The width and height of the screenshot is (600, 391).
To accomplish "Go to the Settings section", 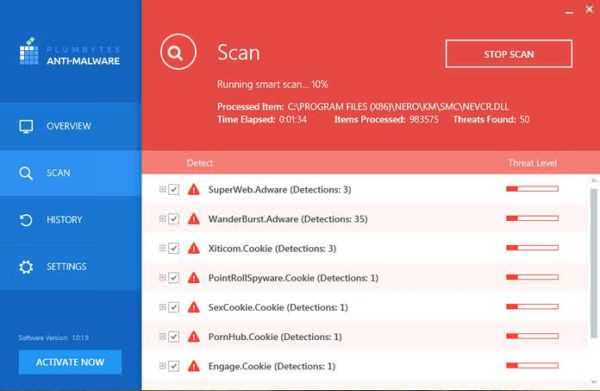I will [71, 267].
